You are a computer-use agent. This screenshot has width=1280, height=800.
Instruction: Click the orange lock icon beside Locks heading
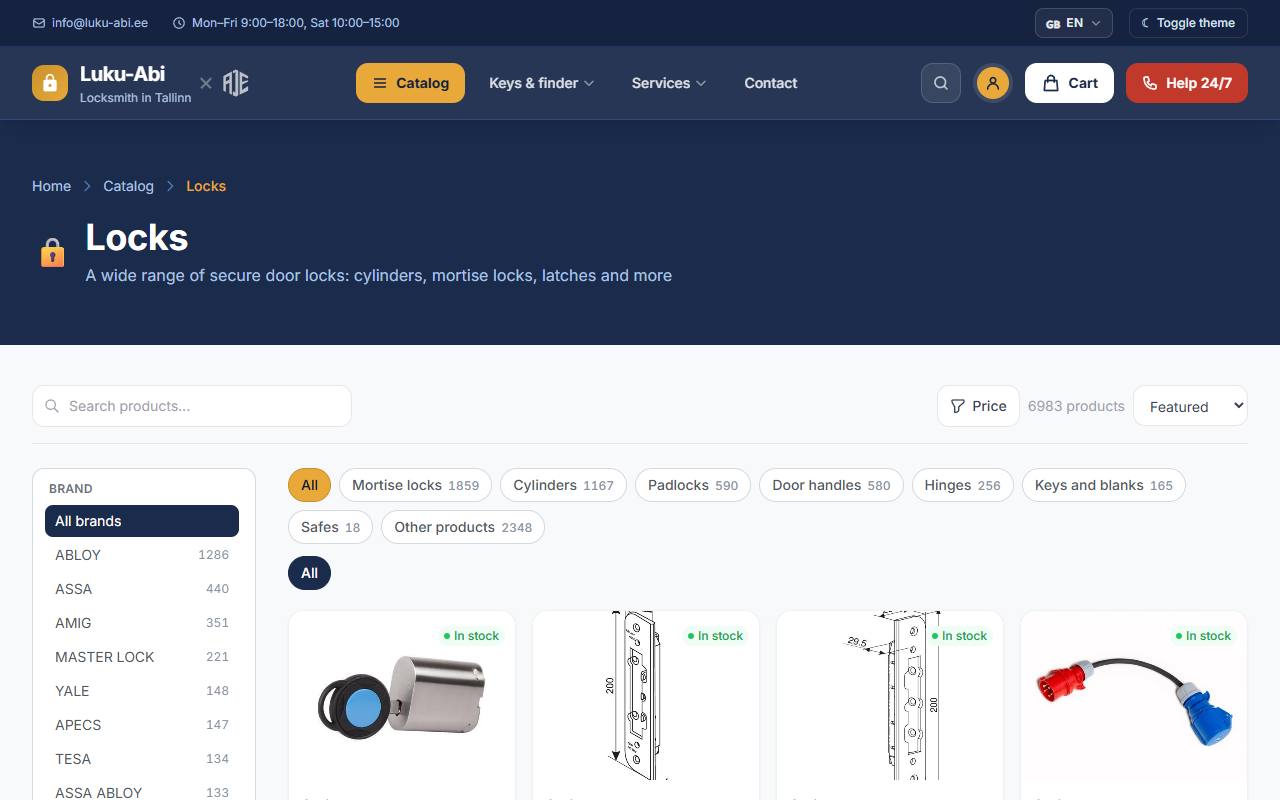[x=52, y=252]
